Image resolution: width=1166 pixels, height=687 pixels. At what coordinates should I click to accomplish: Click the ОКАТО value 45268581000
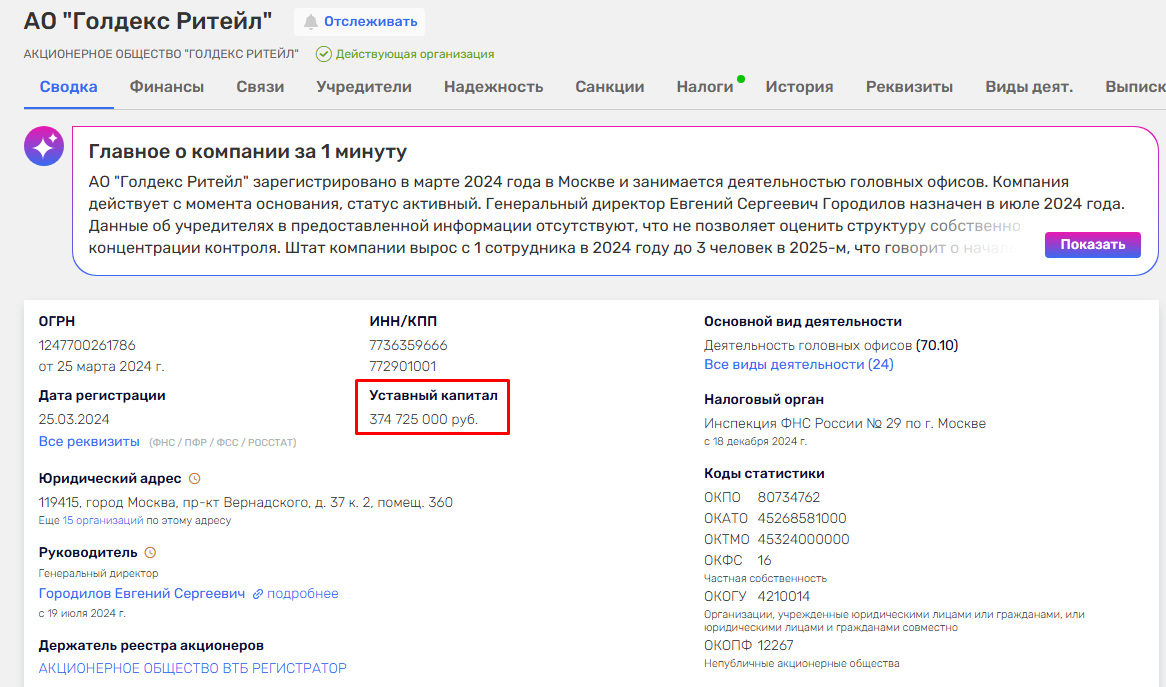802,518
